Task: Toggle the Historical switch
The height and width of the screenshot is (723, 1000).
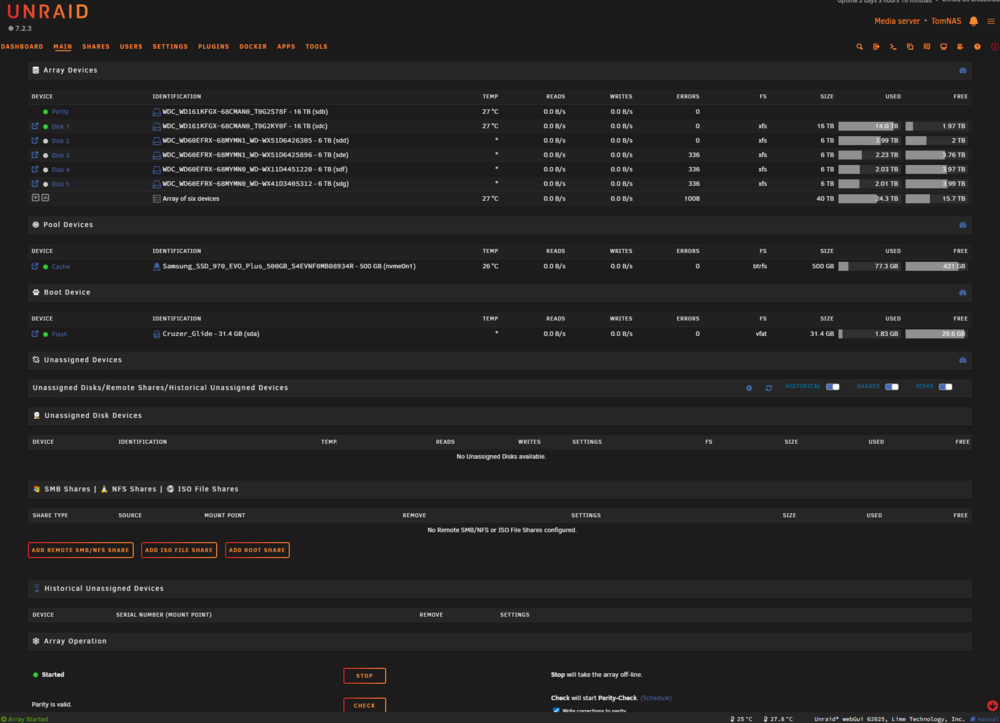Action: tap(832, 387)
